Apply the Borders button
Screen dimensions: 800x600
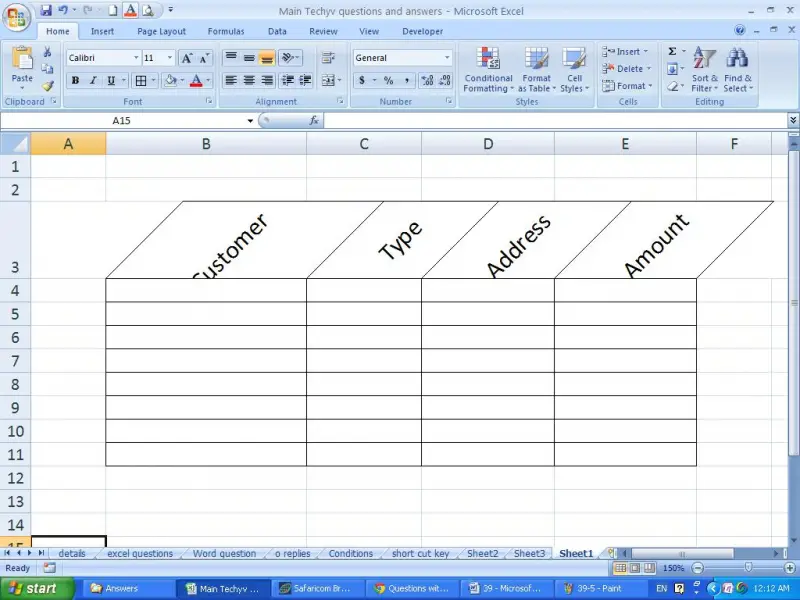click(141, 81)
